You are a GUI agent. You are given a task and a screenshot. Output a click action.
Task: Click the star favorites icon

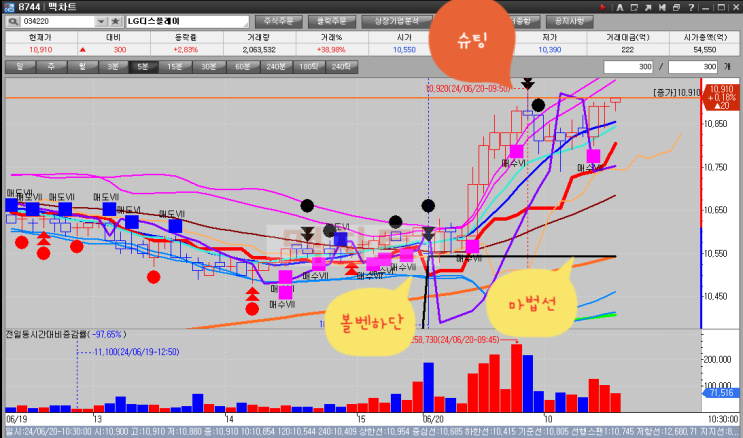(x=115, y=21)
